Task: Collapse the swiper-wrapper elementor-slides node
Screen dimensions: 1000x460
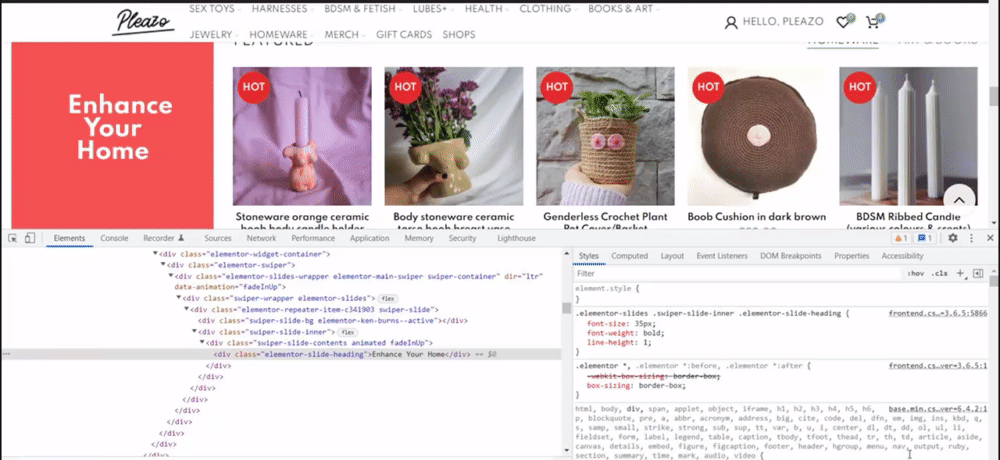Action: coord(179,298)
